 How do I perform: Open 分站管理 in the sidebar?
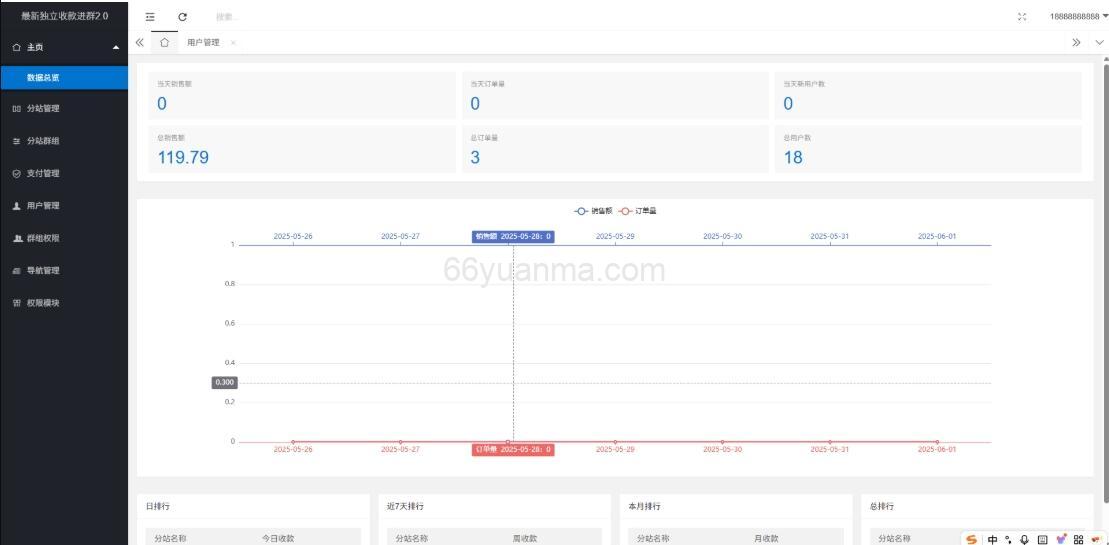point(64,109)
